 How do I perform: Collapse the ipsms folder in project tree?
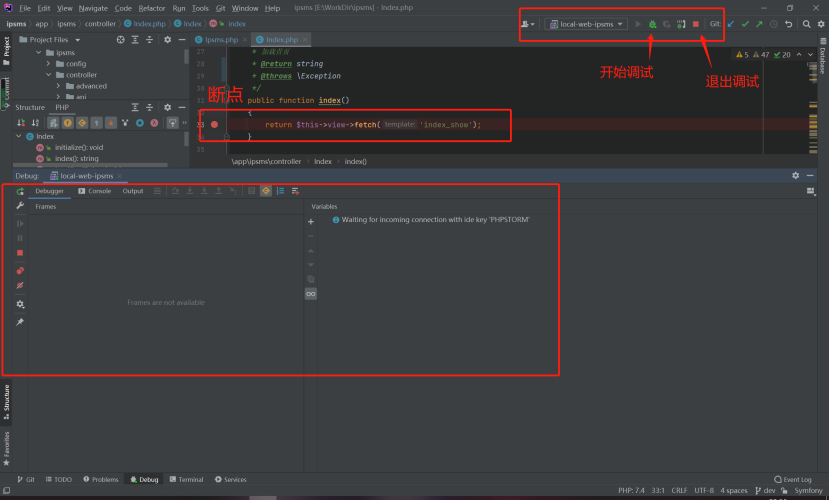(x=39, y=53)
